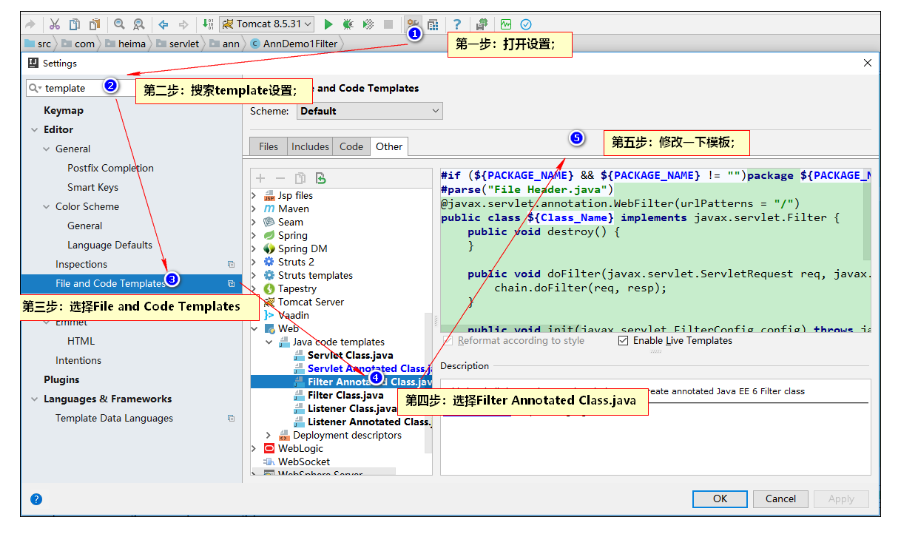
Task: Click the Paste clipboard icon in toolbar
Action: click(94, 24)
